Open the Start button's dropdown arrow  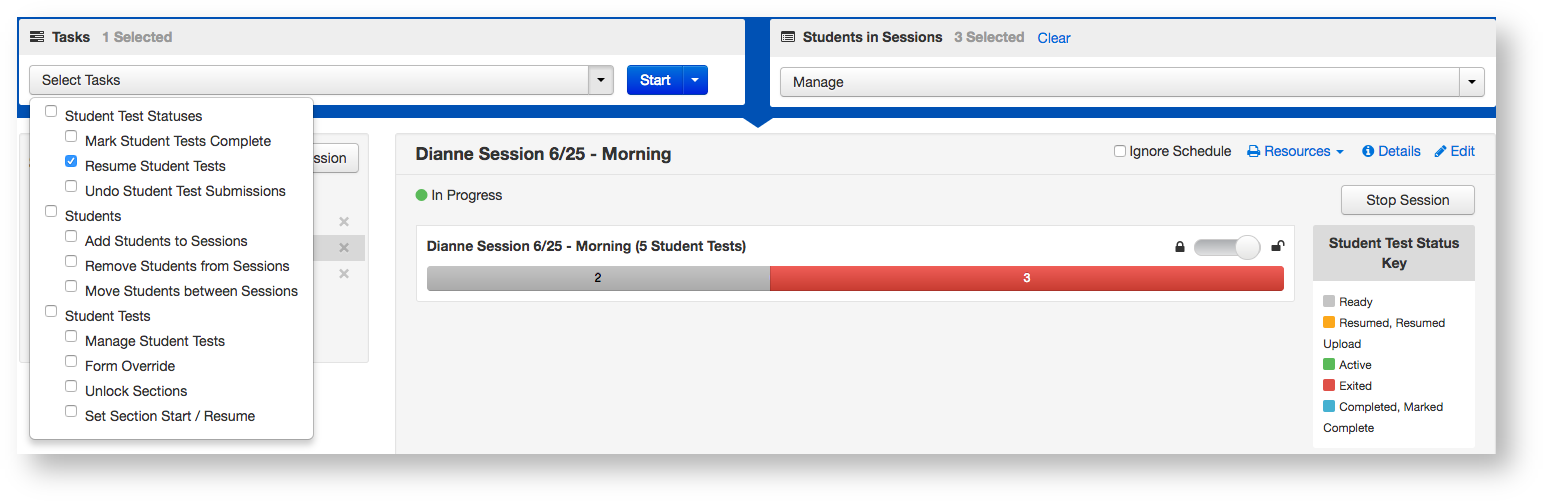pyautogui.click(x=696, y=80)
